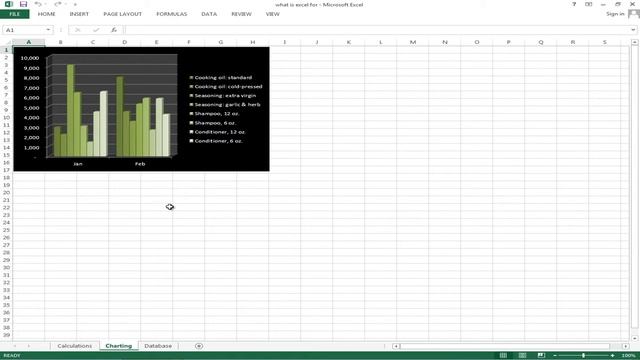Screen dimensions: 640x360
Task: Click the 100% zoom level button
Action: [628, 356]
